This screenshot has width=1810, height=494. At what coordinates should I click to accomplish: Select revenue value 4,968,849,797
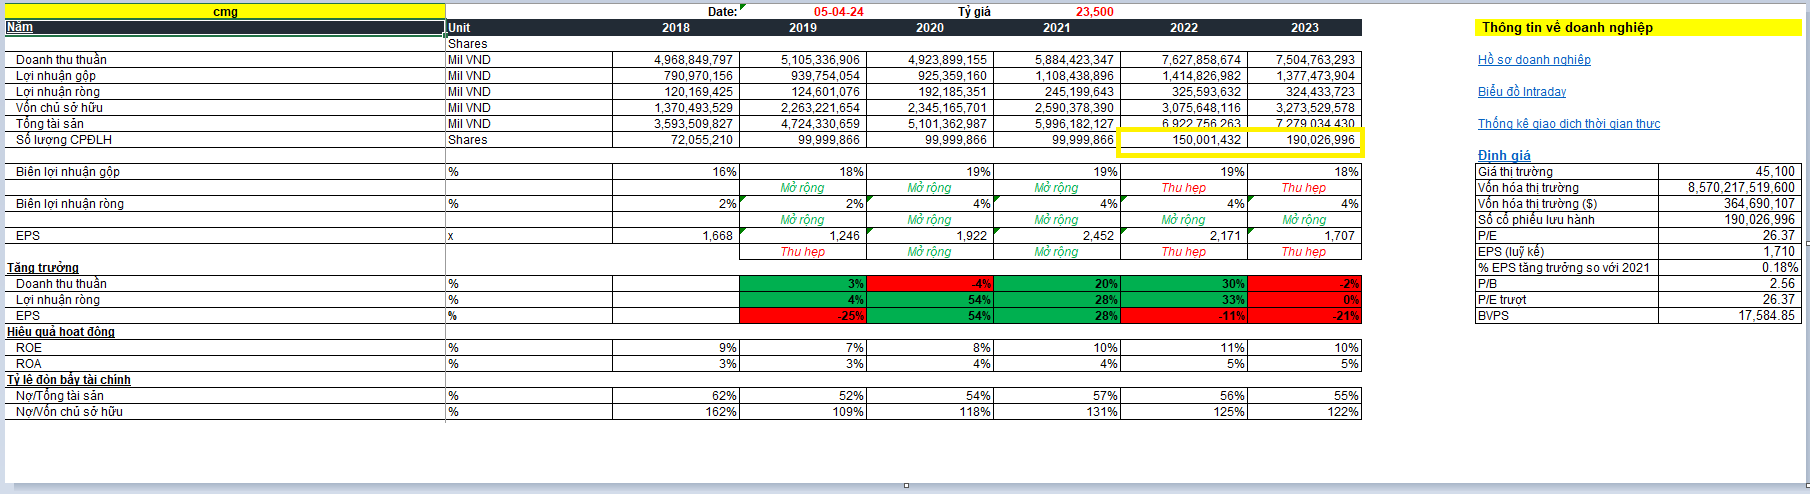[x=676, y=60]
